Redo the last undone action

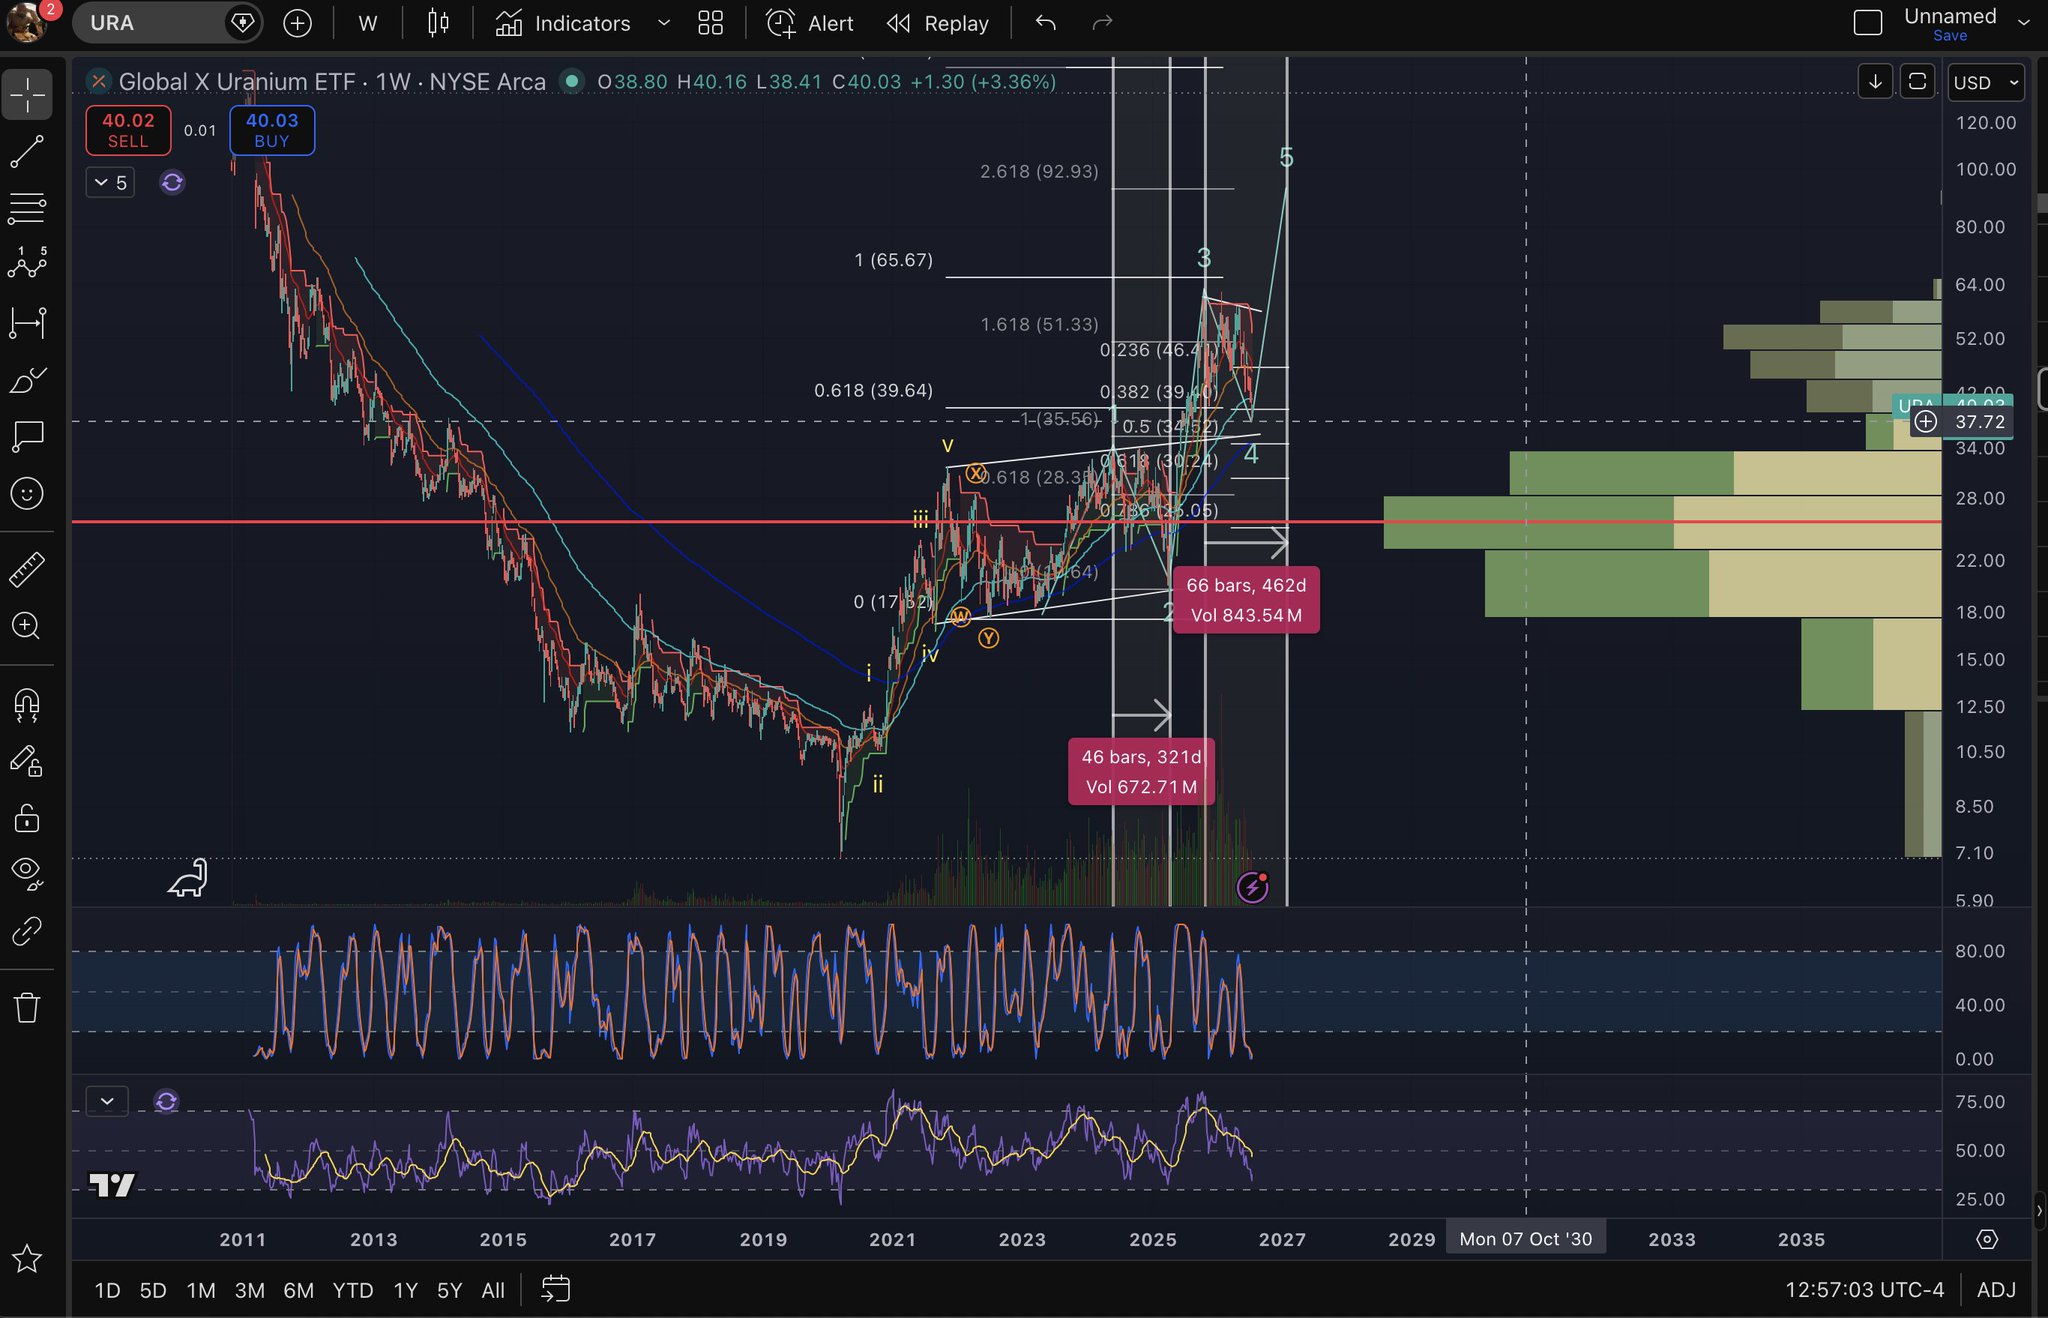click(x=1102, y=23)
